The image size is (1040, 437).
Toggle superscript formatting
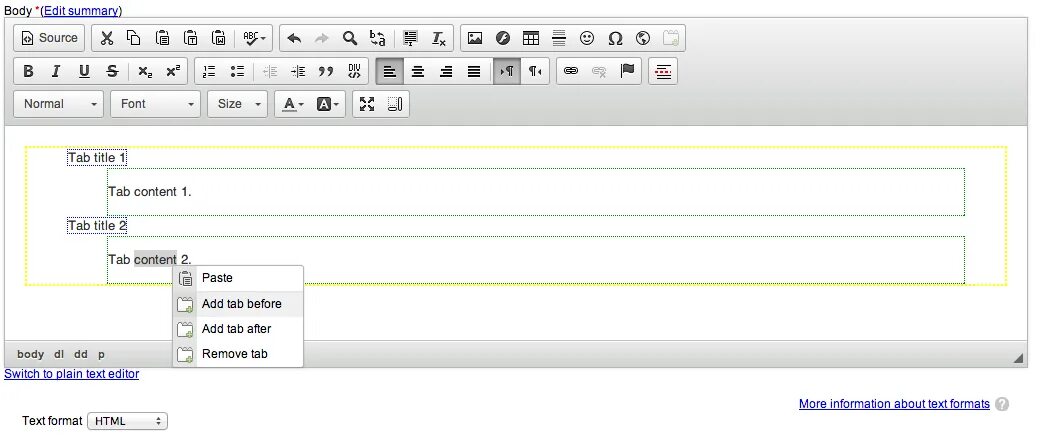click(x=173, y=71)
